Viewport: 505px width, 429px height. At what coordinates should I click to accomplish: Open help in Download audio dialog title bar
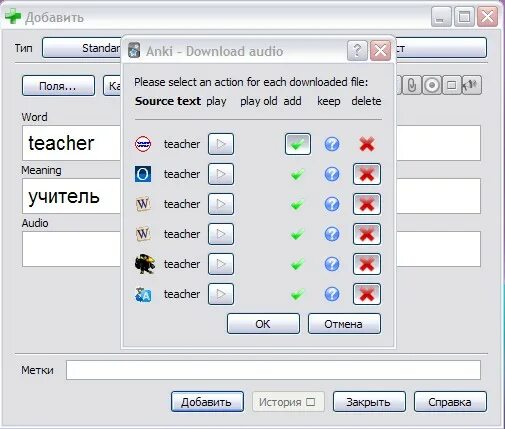[357, 51]
